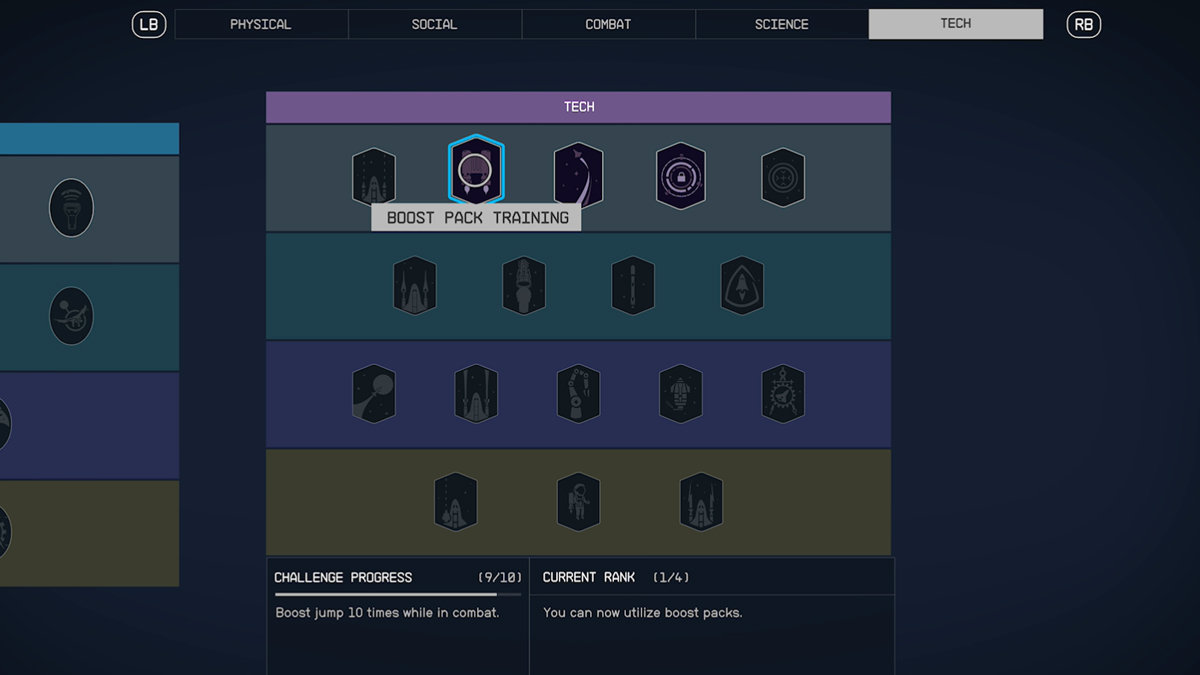Click the highlighted Boost Pack Training skill
Viewport: 1200px width, 675px height.
click(476, 172)
